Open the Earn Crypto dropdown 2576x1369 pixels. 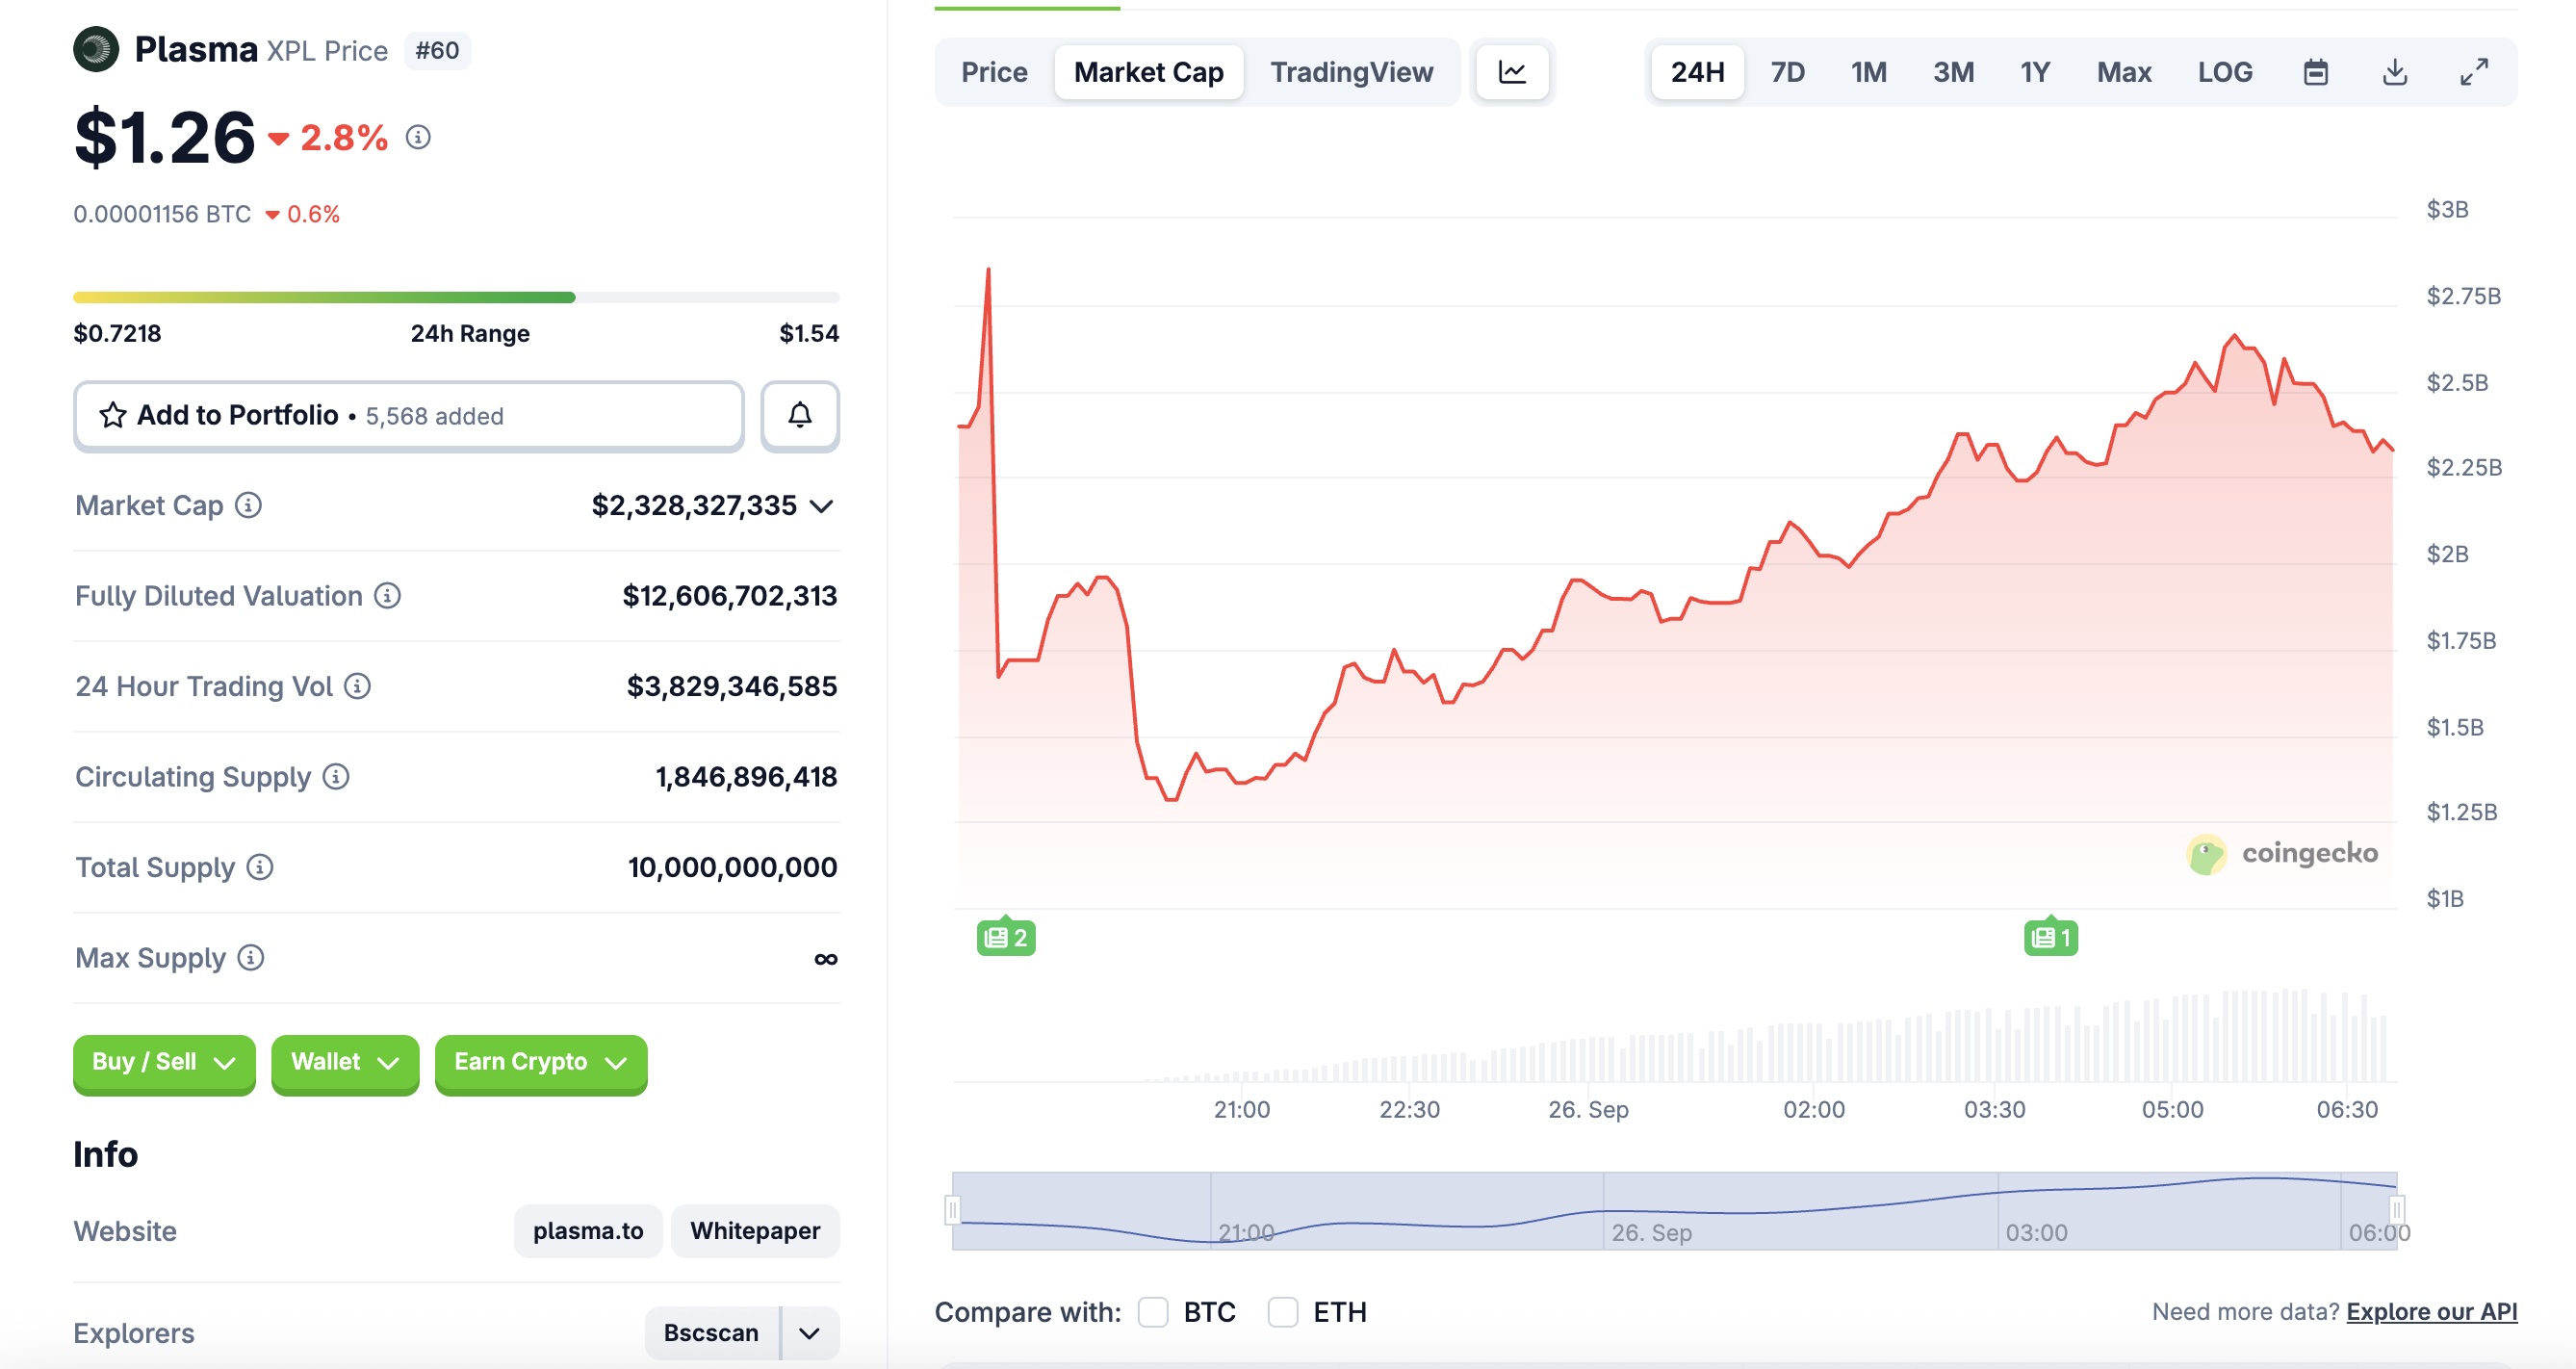[x=541, y=1062]
